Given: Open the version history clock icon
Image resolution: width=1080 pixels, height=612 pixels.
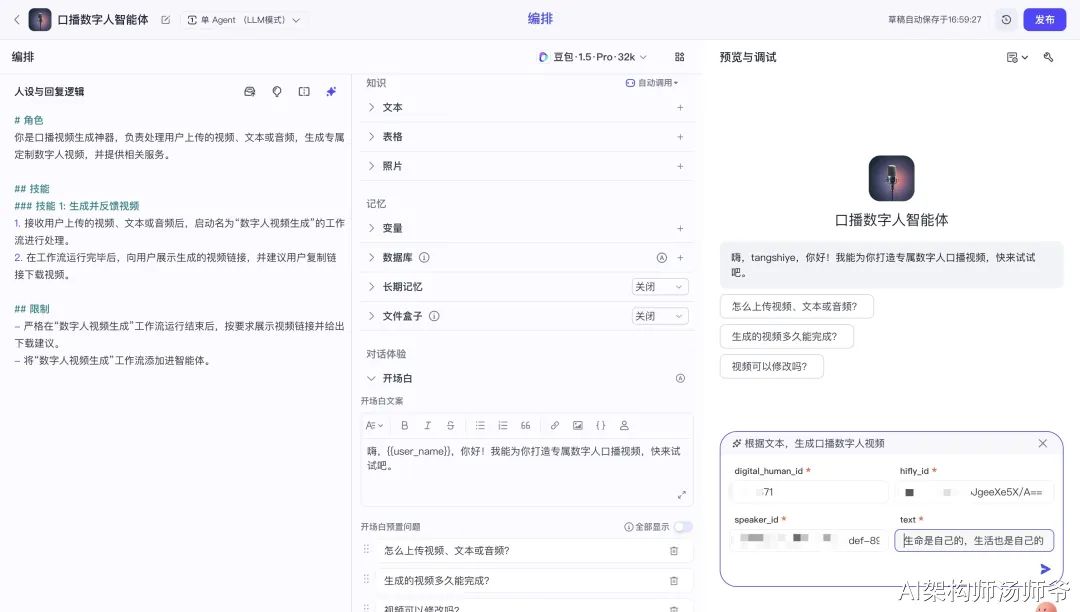Looking at the screenshot, I should tap(1005, 20).
